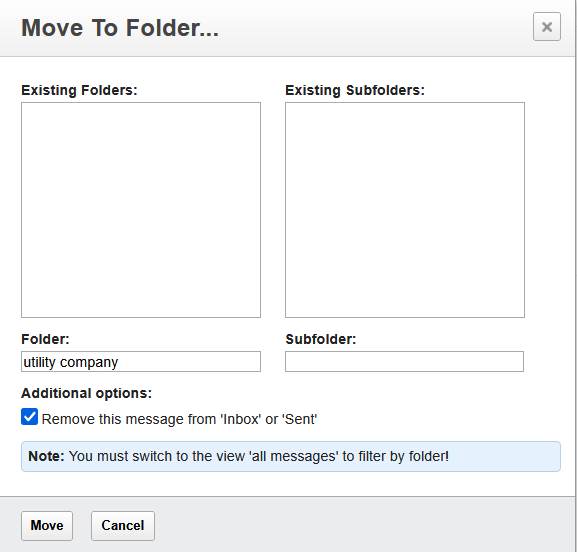Click the 'Existing Subfolders:' label
The width and height of the screenshot is (577, 552).
click(x=355, y=90)
